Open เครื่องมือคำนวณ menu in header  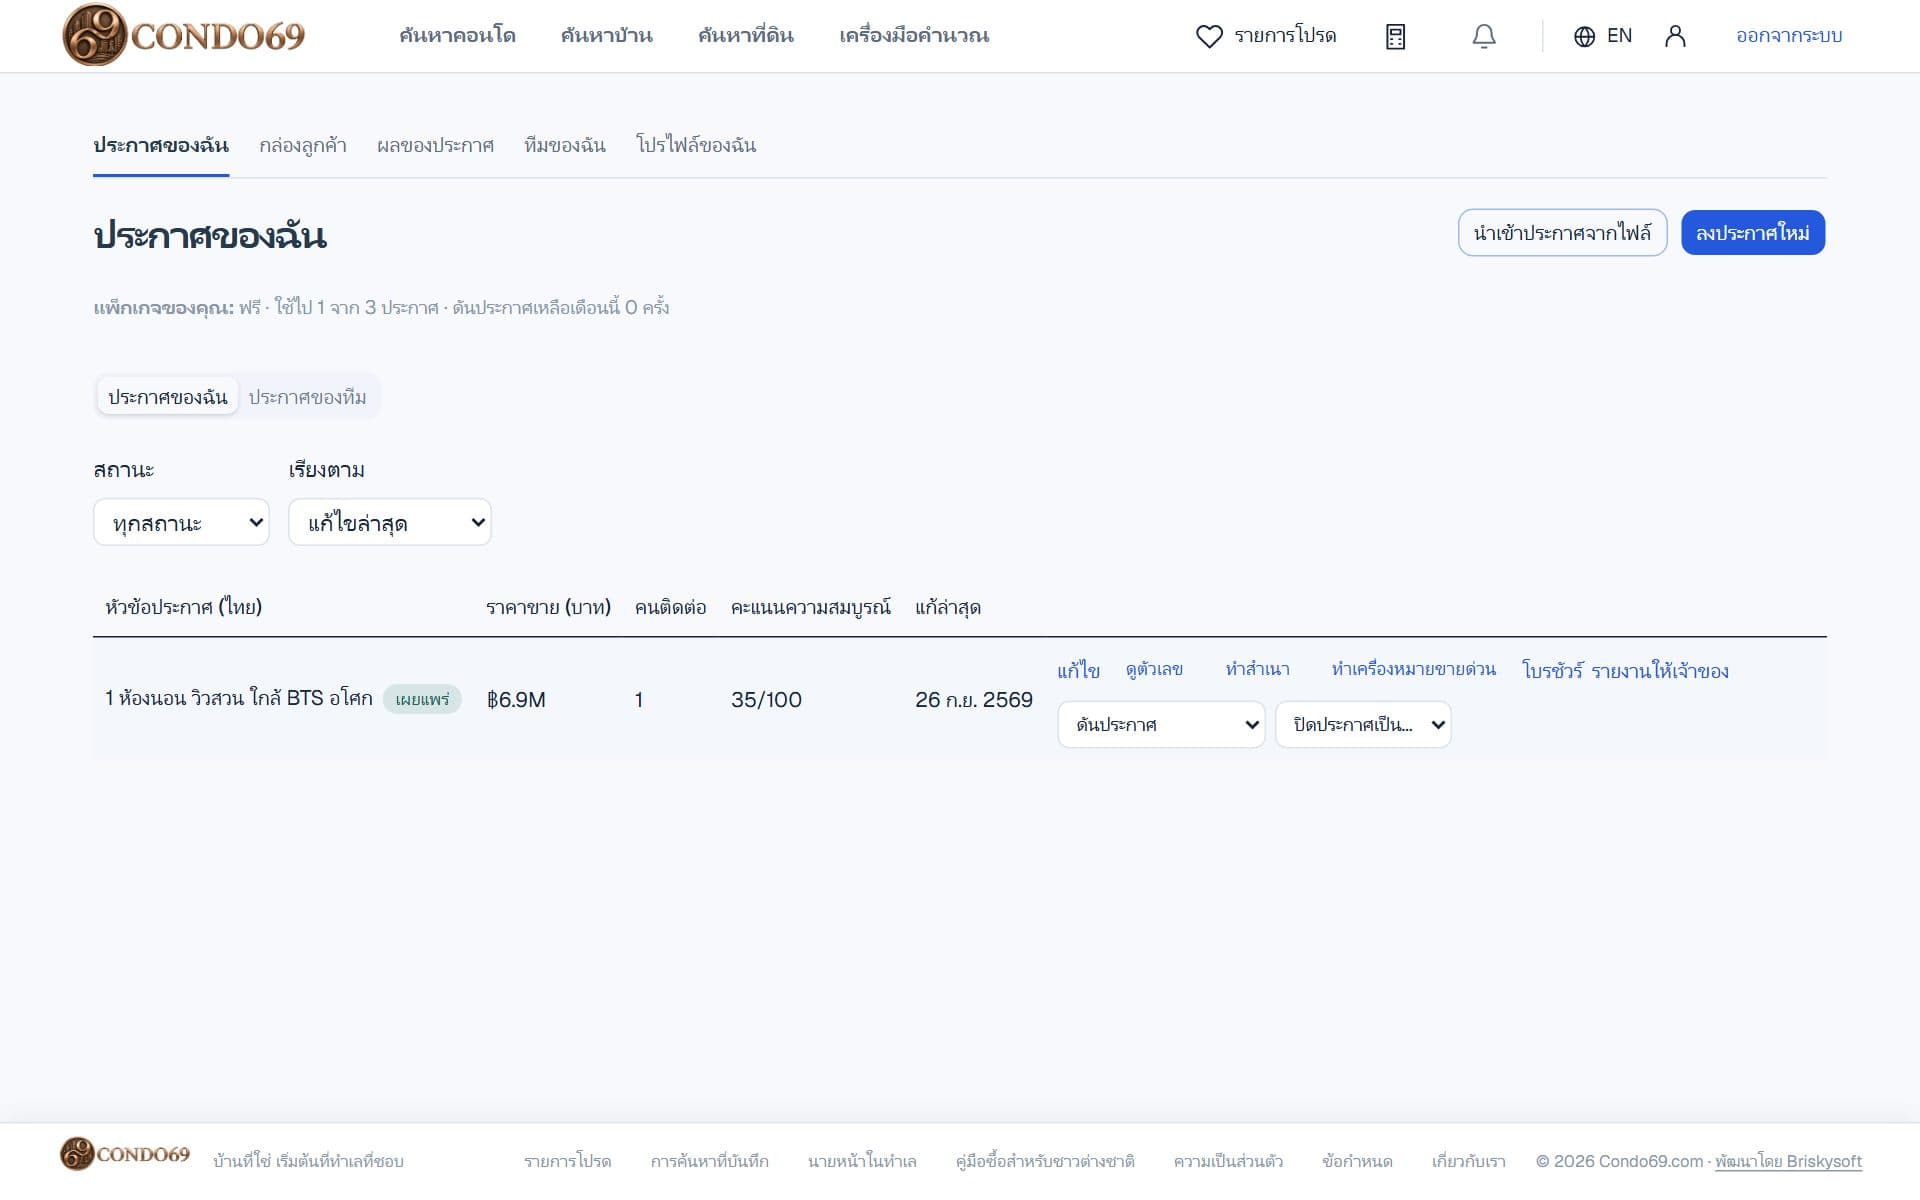914,36
